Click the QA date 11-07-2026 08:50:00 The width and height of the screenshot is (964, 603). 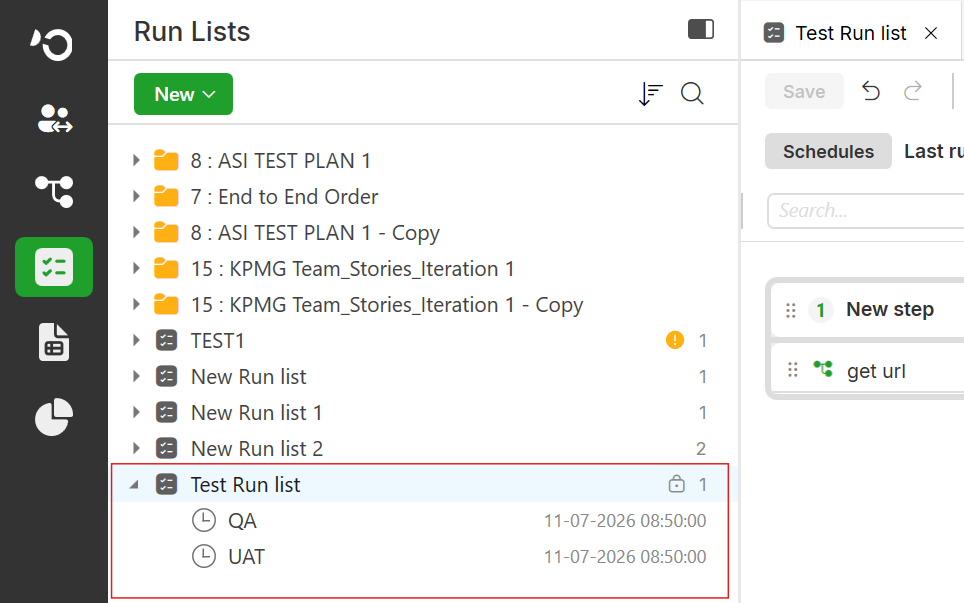pyautogui.click(x=625, y=521)
